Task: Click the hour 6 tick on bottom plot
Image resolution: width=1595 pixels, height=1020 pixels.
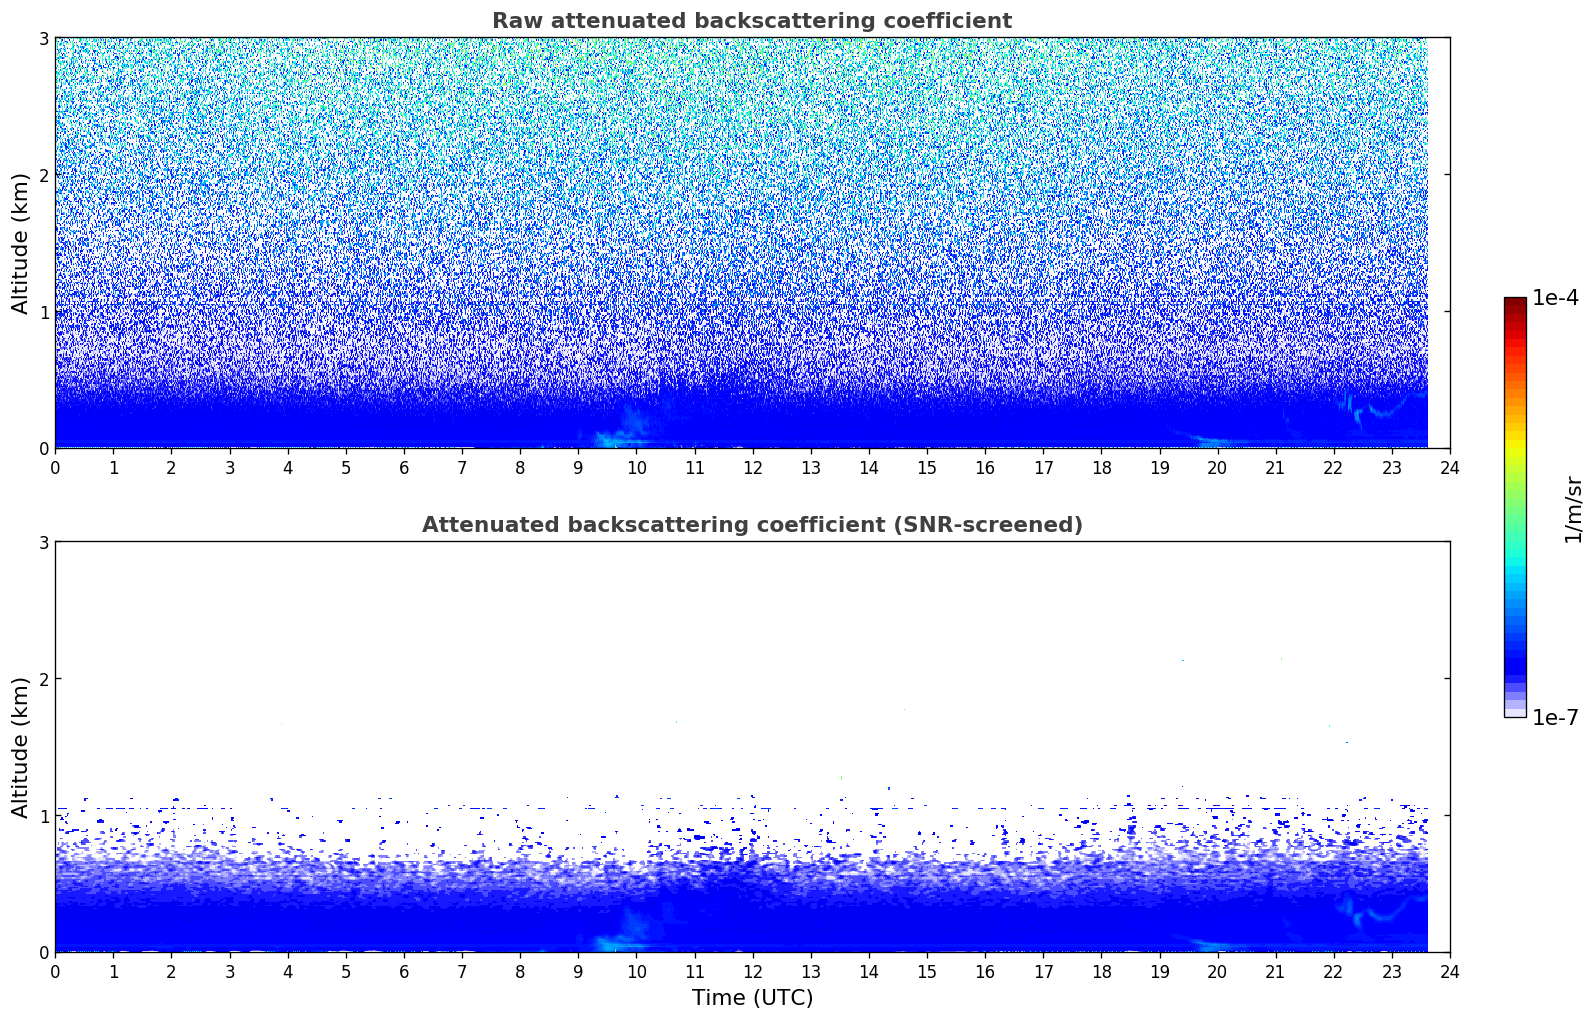Action: 404,971
